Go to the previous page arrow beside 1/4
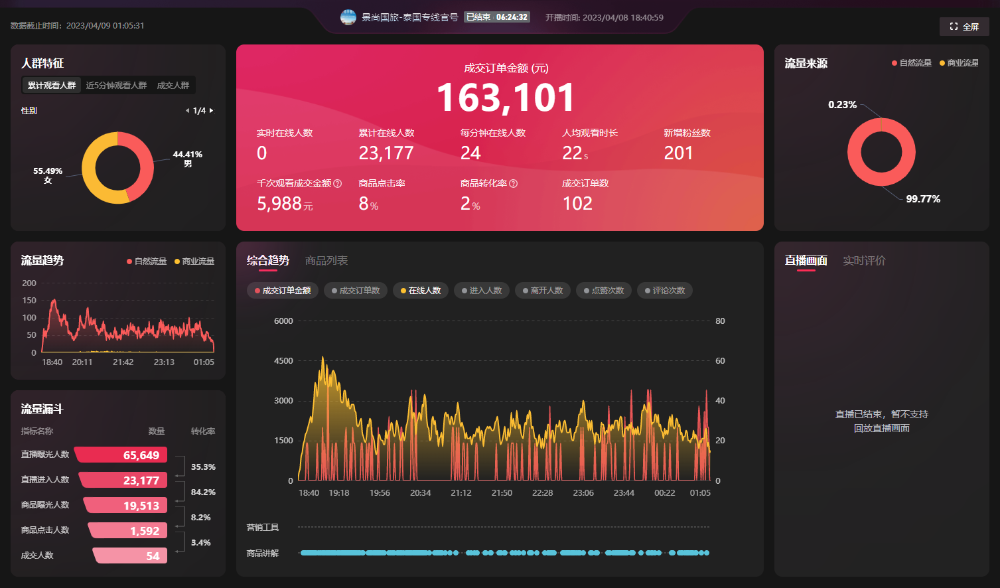The height and width of the screenshot is (588, 1000). (187, 111)
